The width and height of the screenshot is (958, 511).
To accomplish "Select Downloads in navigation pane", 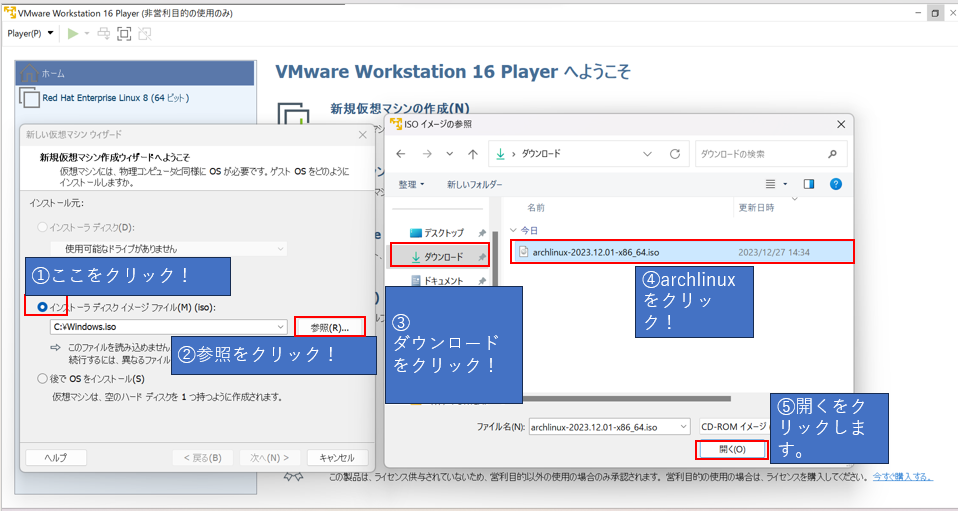I will tap(440, 257).
